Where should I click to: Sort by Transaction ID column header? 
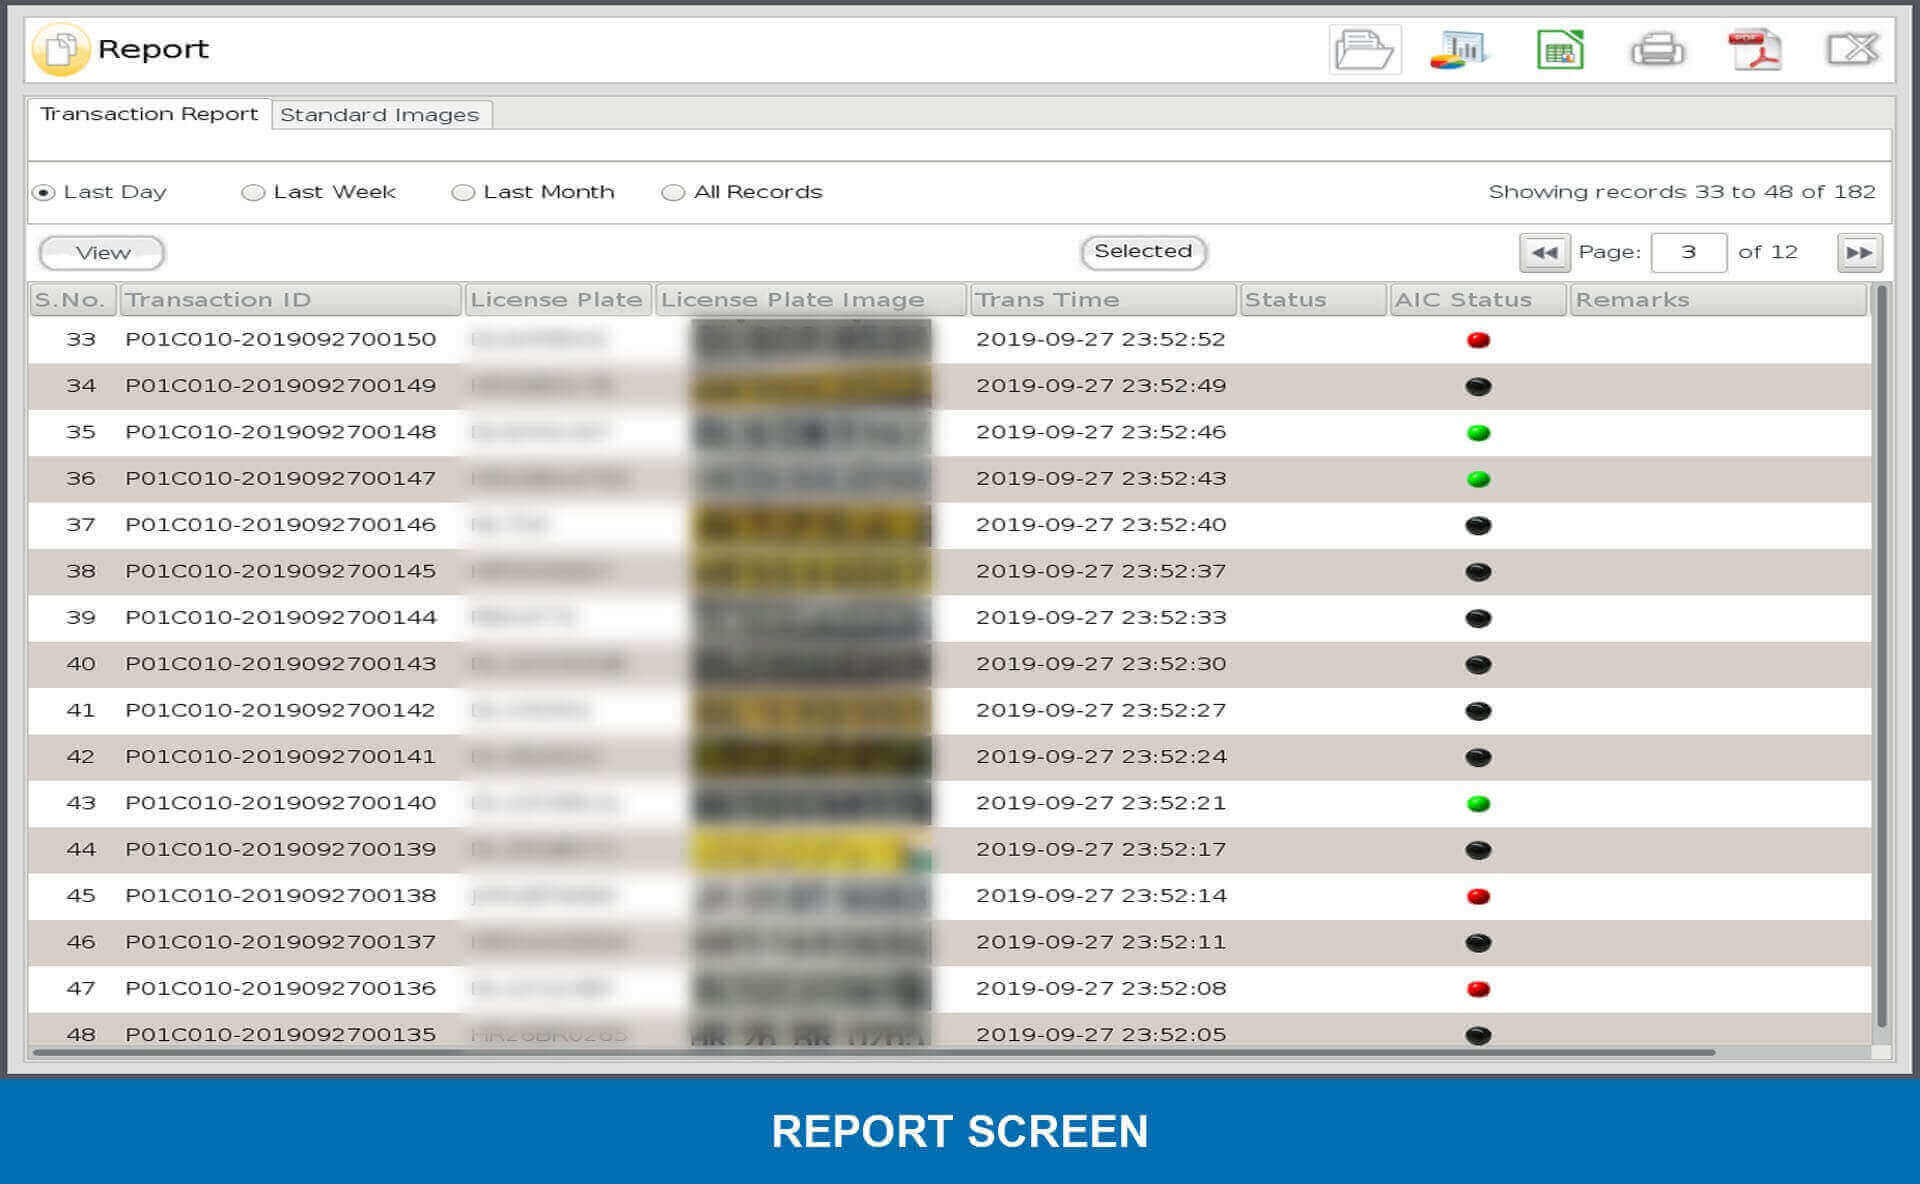pyautogui.click(x=290, y=299)
